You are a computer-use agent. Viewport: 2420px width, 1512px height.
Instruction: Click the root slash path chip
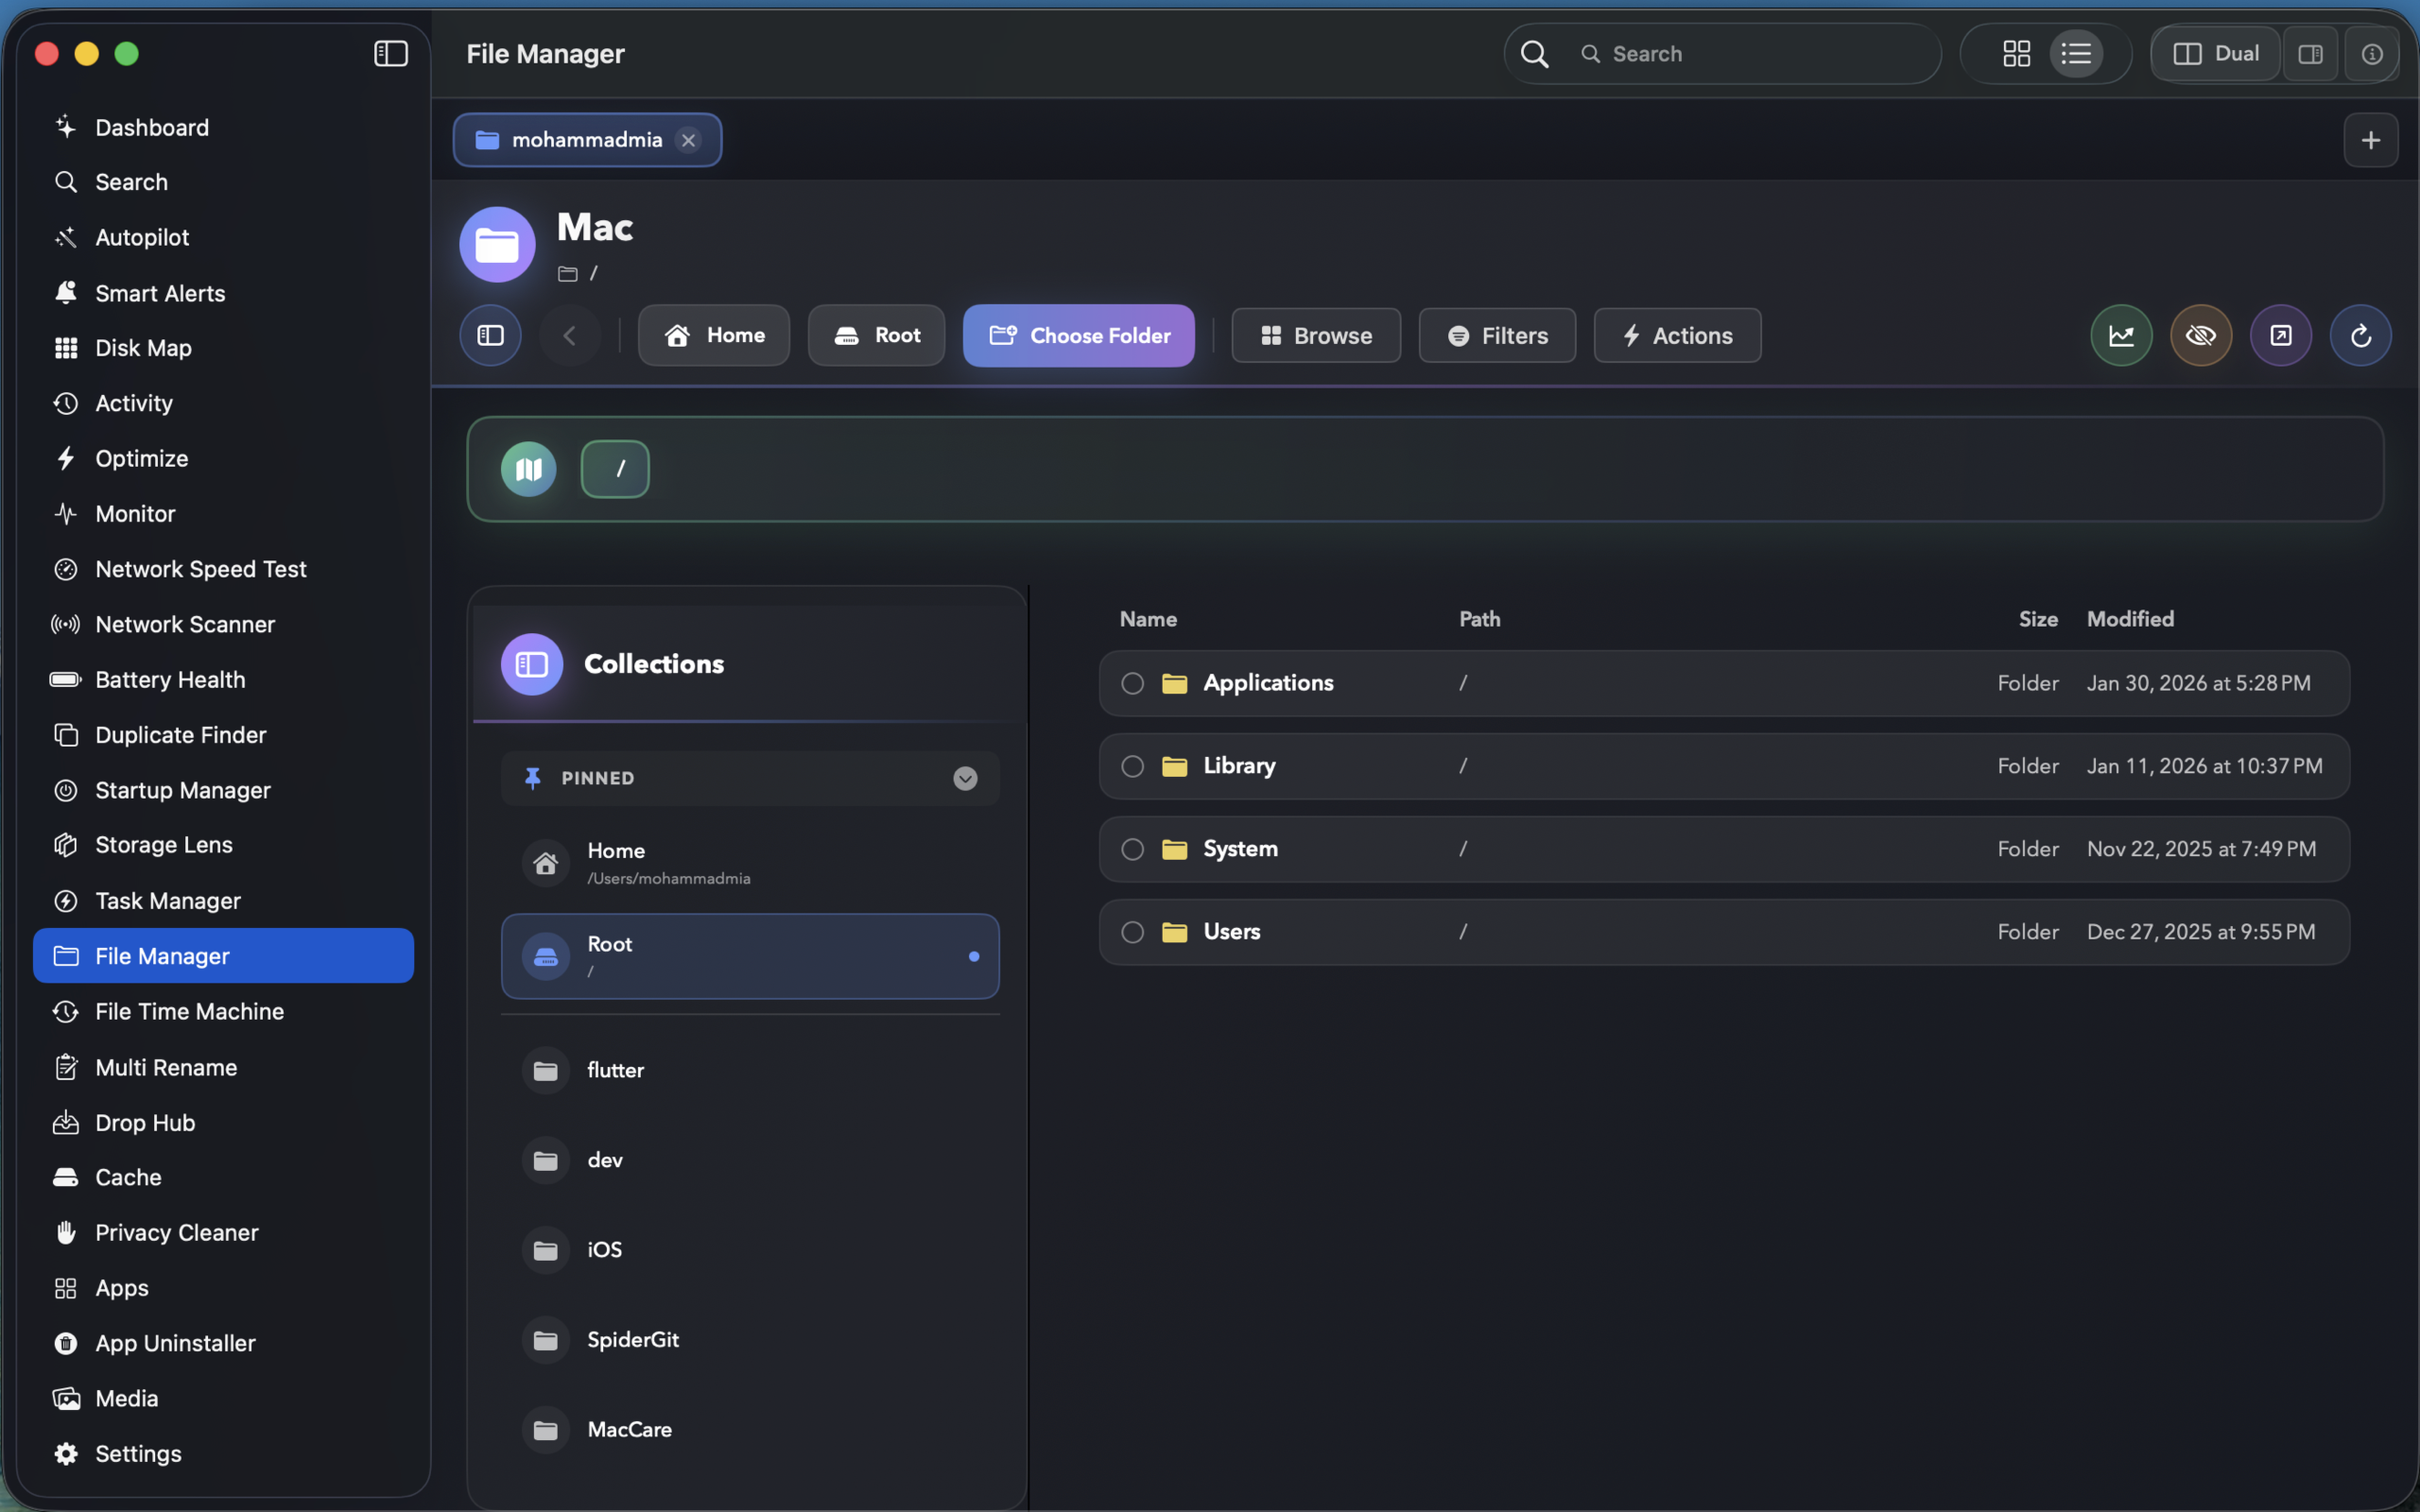pos(615,469)
